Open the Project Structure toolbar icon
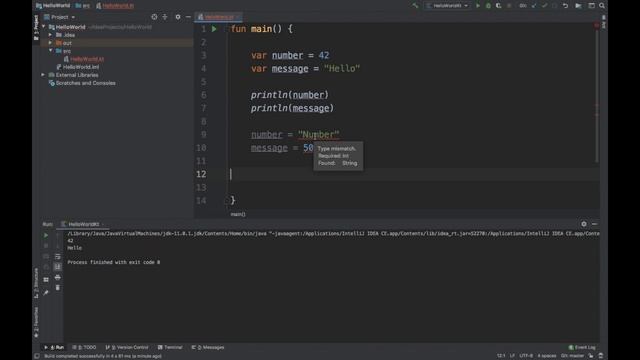 pos(591,6)
